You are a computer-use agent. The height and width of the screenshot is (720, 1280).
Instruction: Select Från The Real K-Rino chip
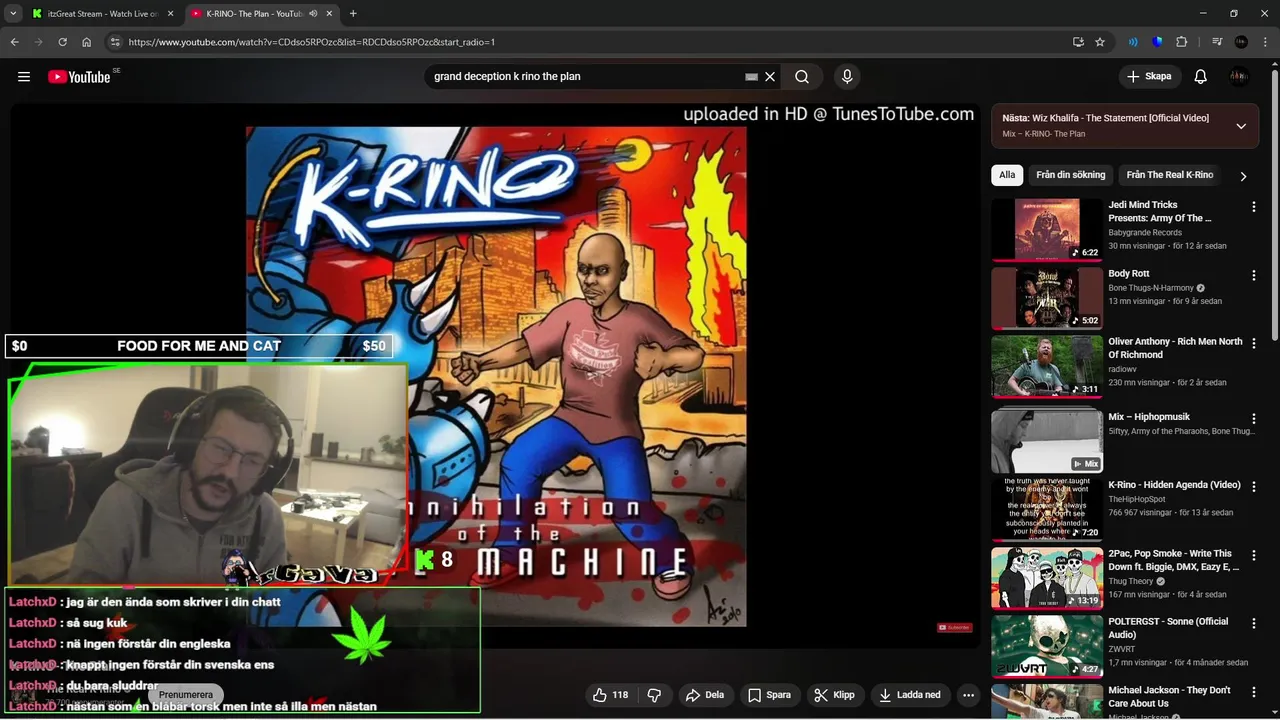(1170, 175)
